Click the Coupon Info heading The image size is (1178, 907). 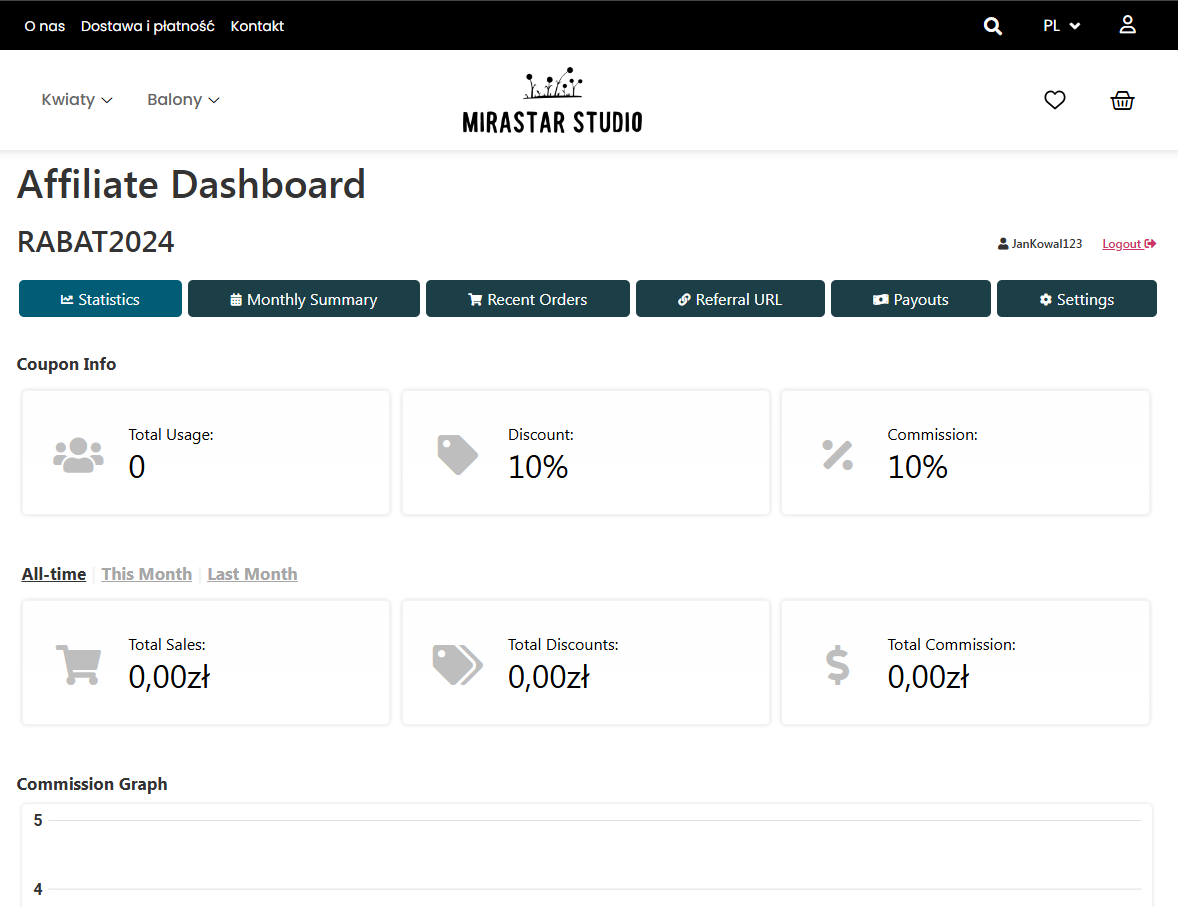tap(66, 364)
